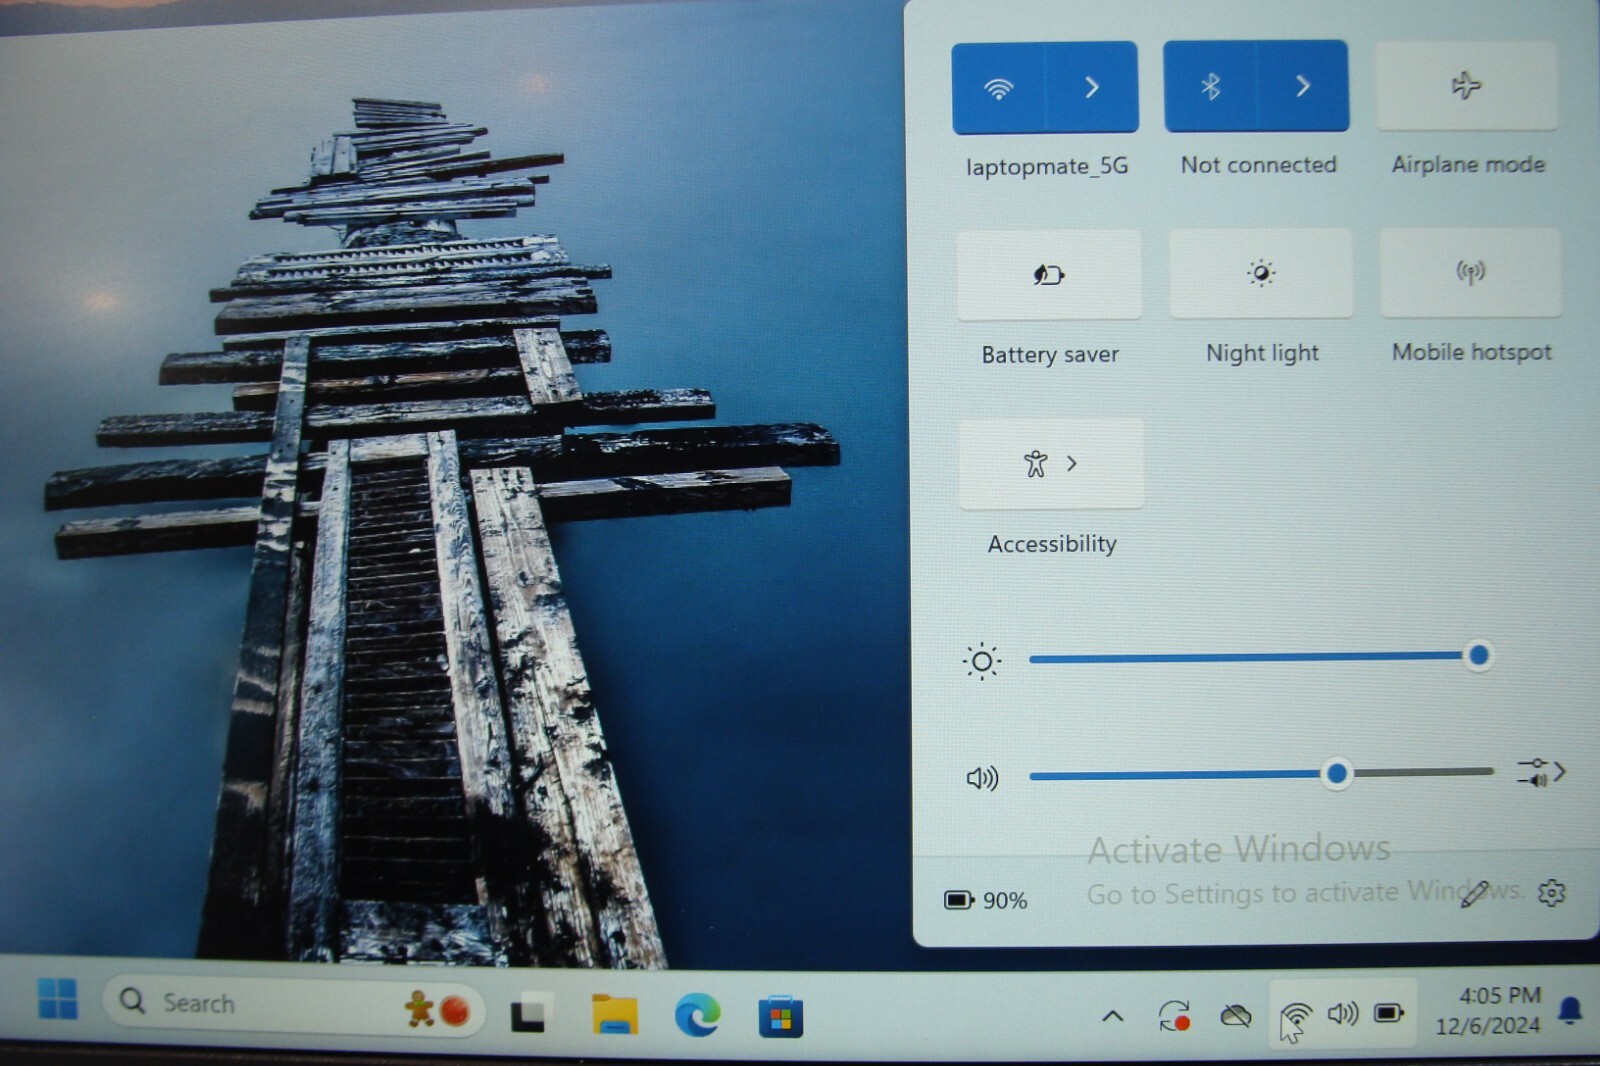
Task: Toggle Bluetooth off
Action: click(x=1210, y=87)
